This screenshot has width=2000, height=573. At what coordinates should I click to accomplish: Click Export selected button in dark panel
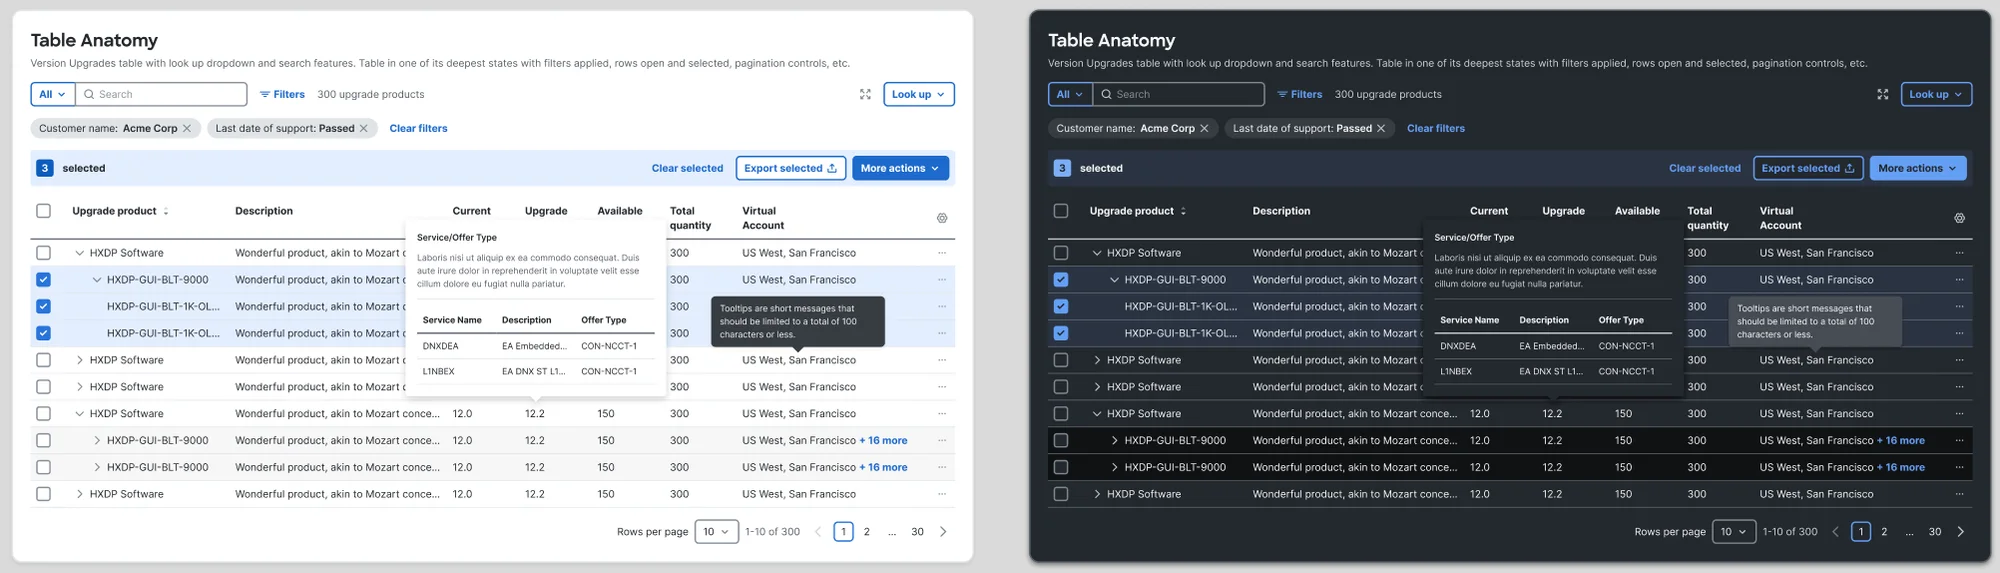tap(1808, 168)
